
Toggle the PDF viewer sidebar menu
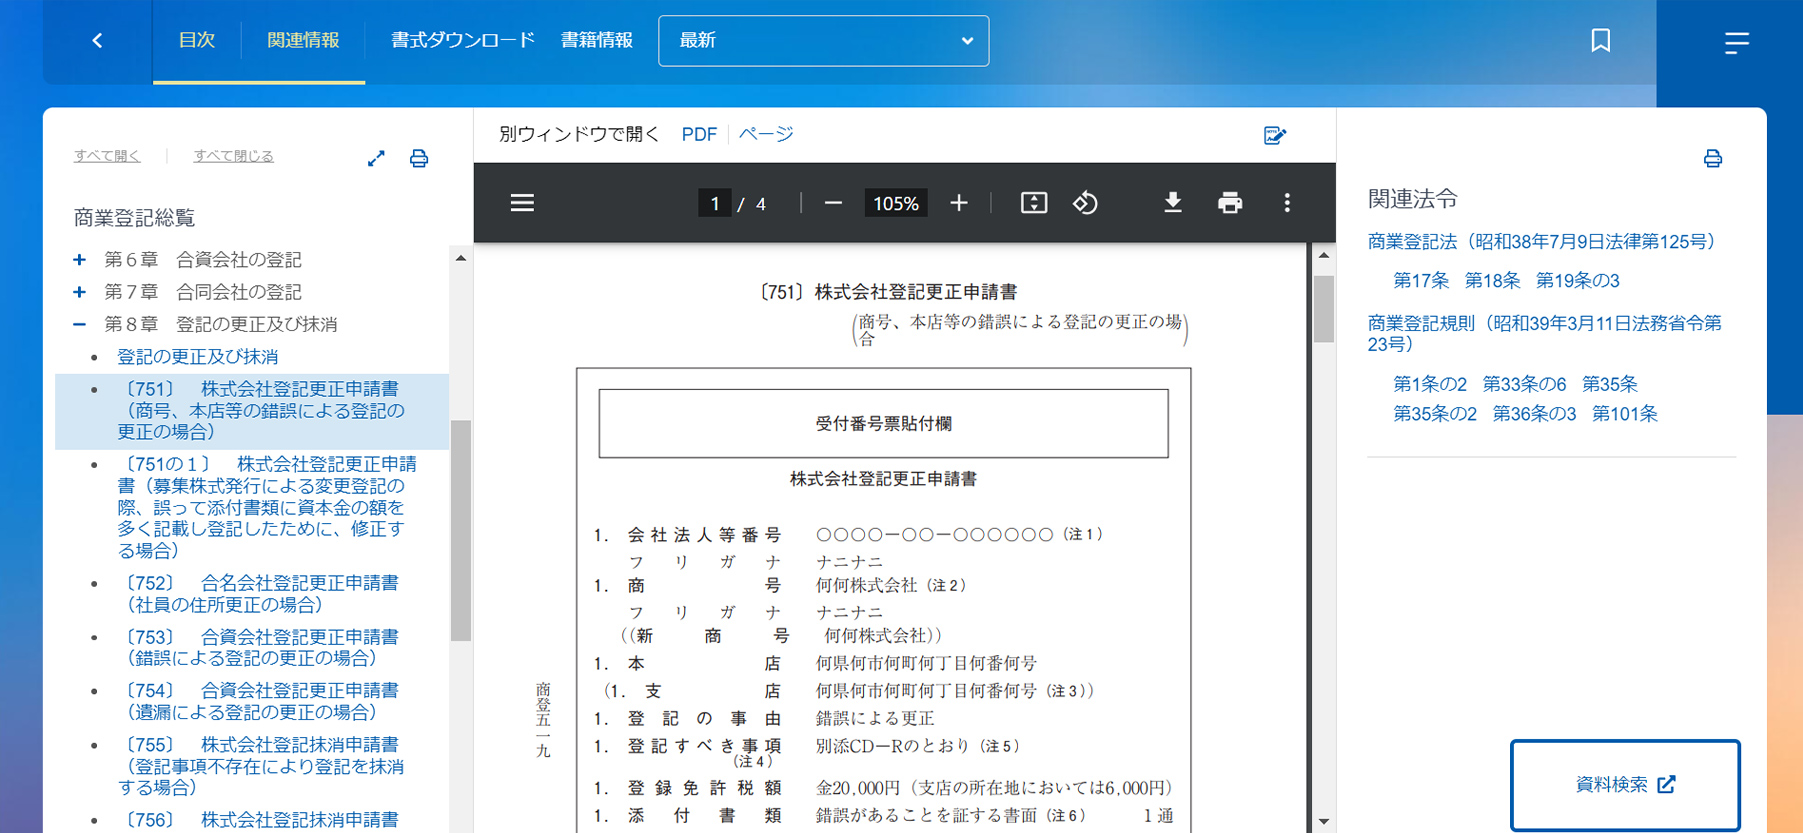point(522,203)
